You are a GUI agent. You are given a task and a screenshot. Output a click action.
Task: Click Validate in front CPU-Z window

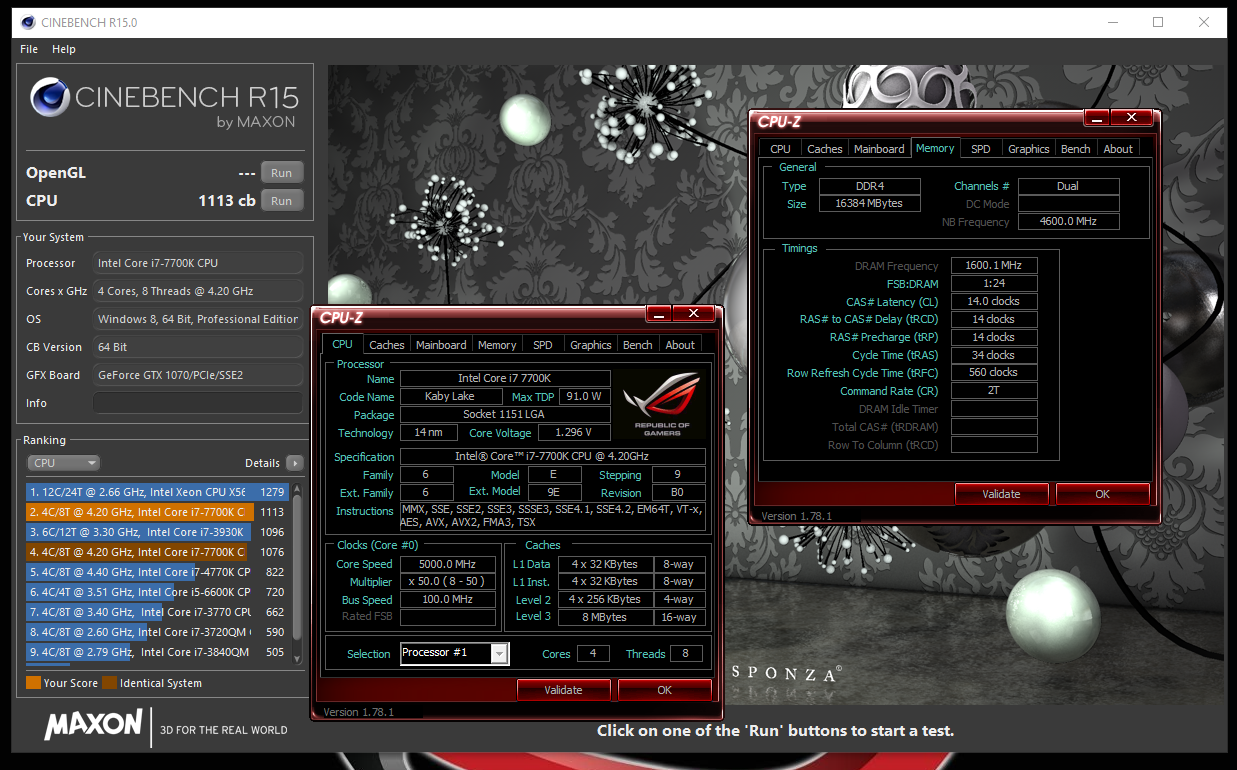(x=563, y=690)
